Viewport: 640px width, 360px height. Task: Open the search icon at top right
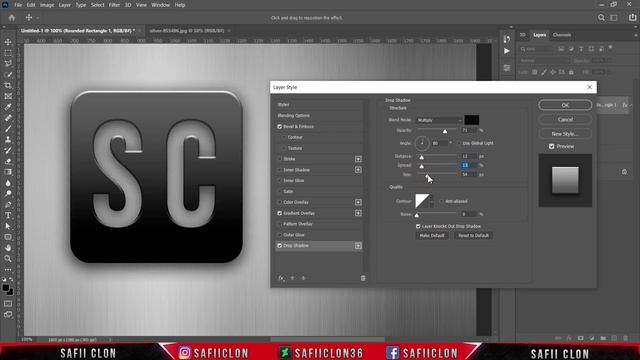pyautogui.click(x=601, y=18)
